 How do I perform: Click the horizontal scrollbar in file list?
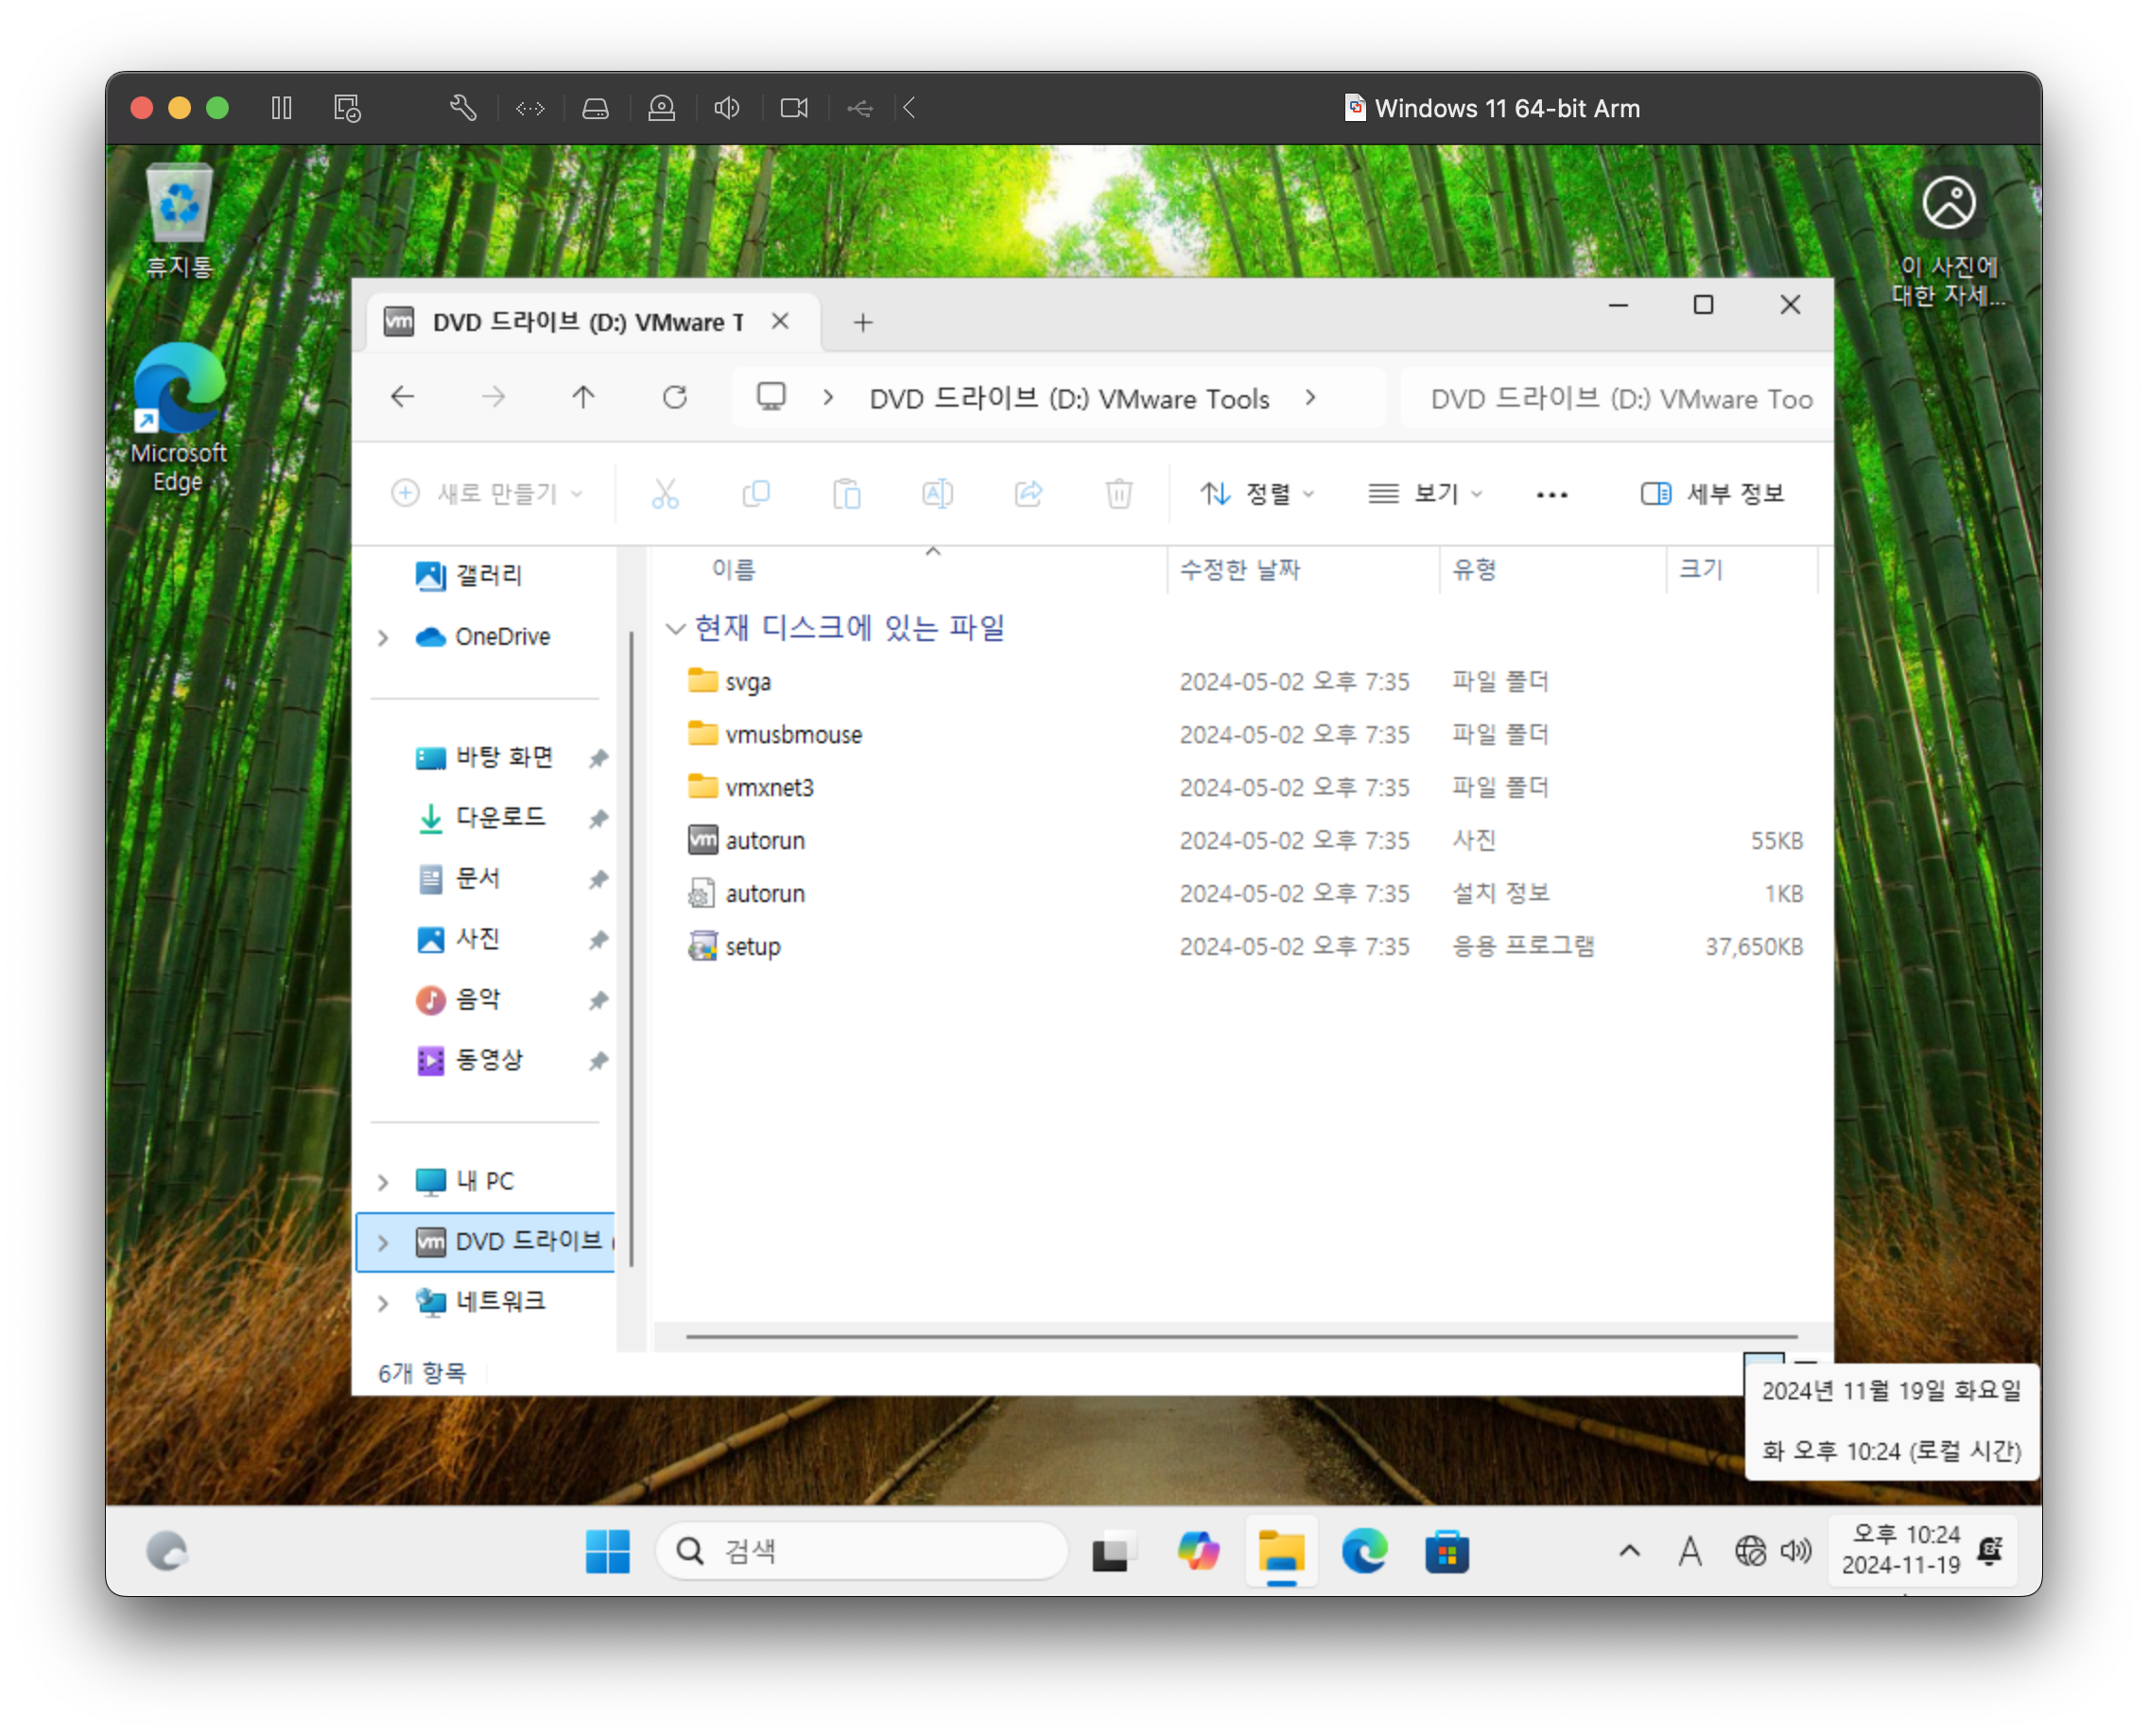point(1240,1336)
